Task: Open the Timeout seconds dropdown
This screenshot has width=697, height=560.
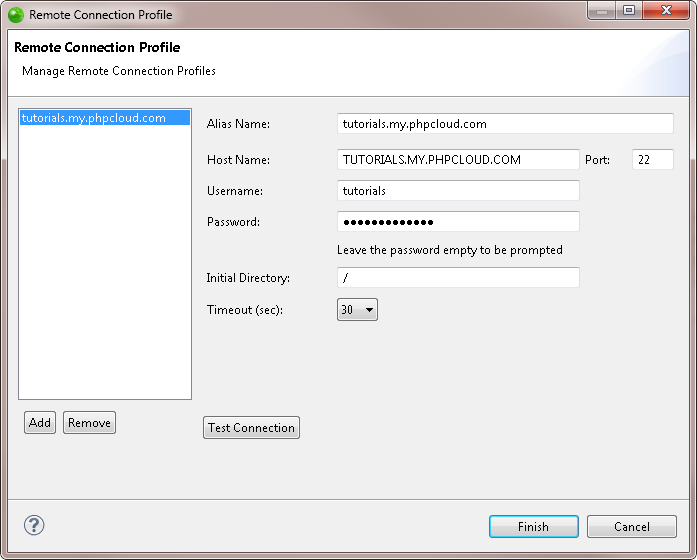Action: point(357,309)
